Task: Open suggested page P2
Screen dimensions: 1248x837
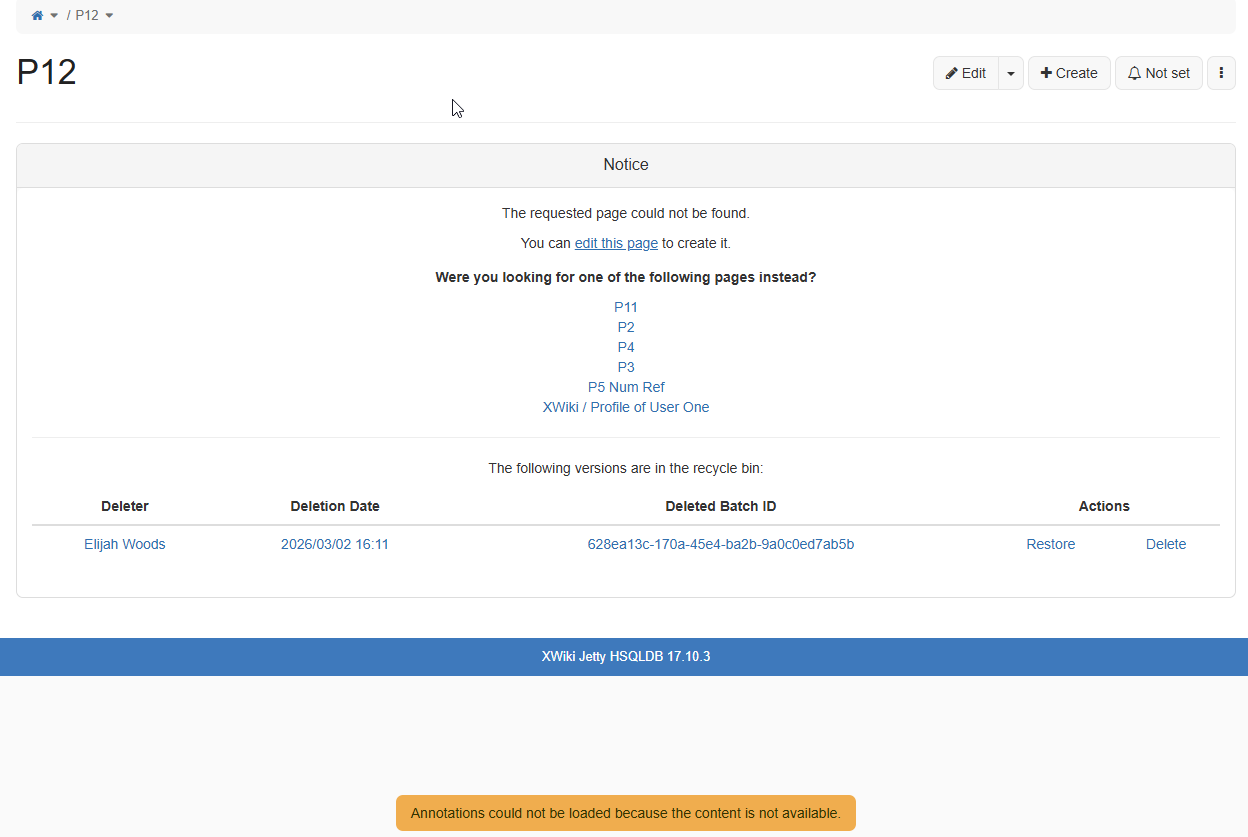Action: click(x=626, y=327)
